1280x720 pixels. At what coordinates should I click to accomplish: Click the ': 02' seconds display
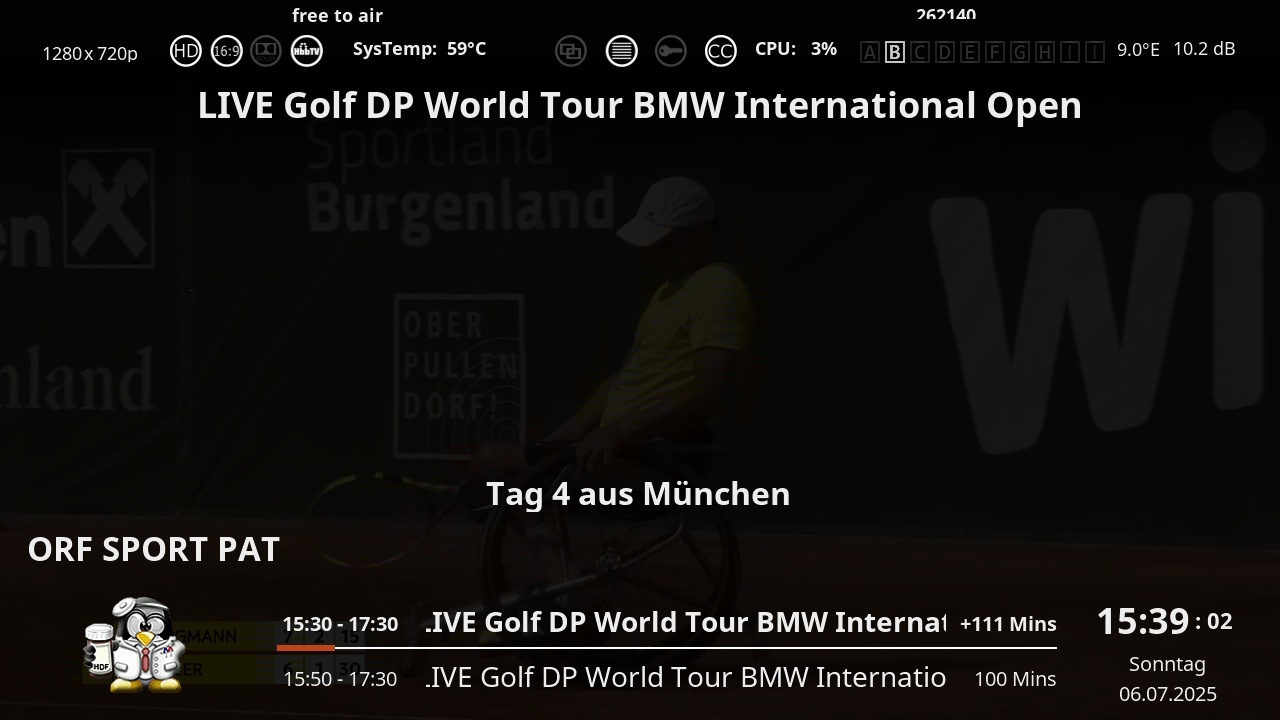[x=1214, y=621]
